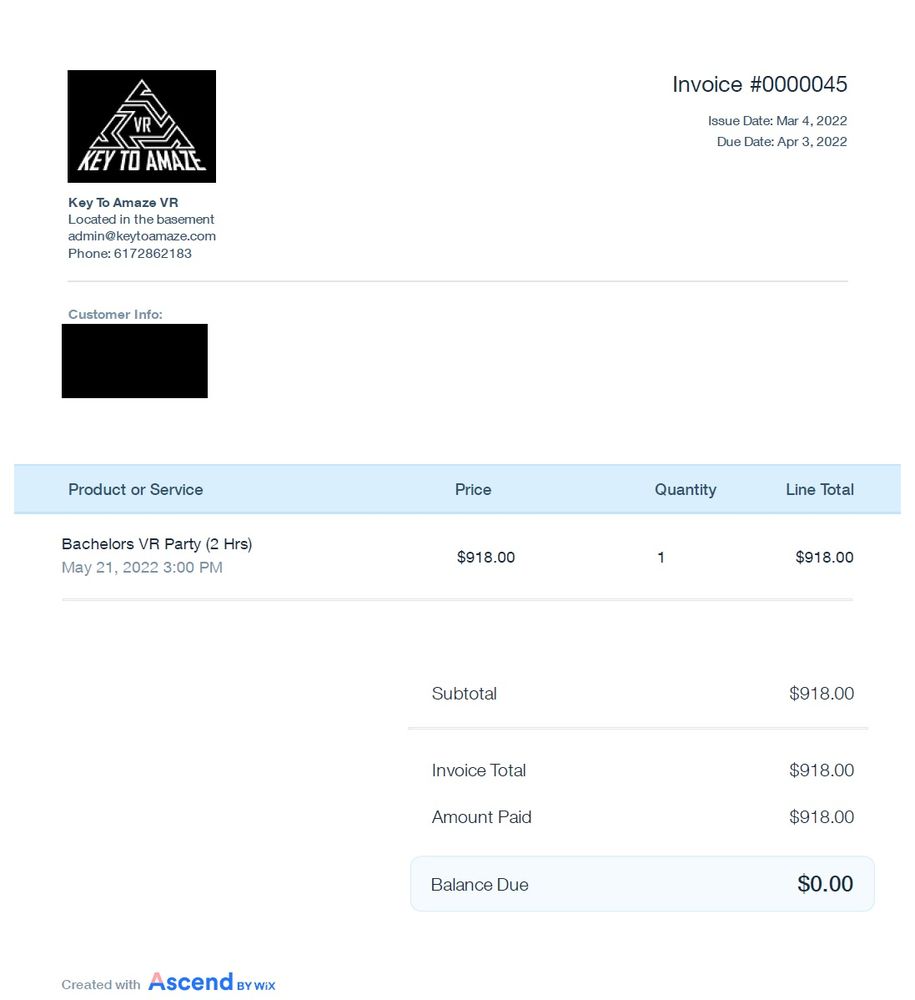Image resolution: width=915 pixels, height=1000 pixels.
Task: Click the Price column header
Action: pyautogui.click(x=472, y=489)
